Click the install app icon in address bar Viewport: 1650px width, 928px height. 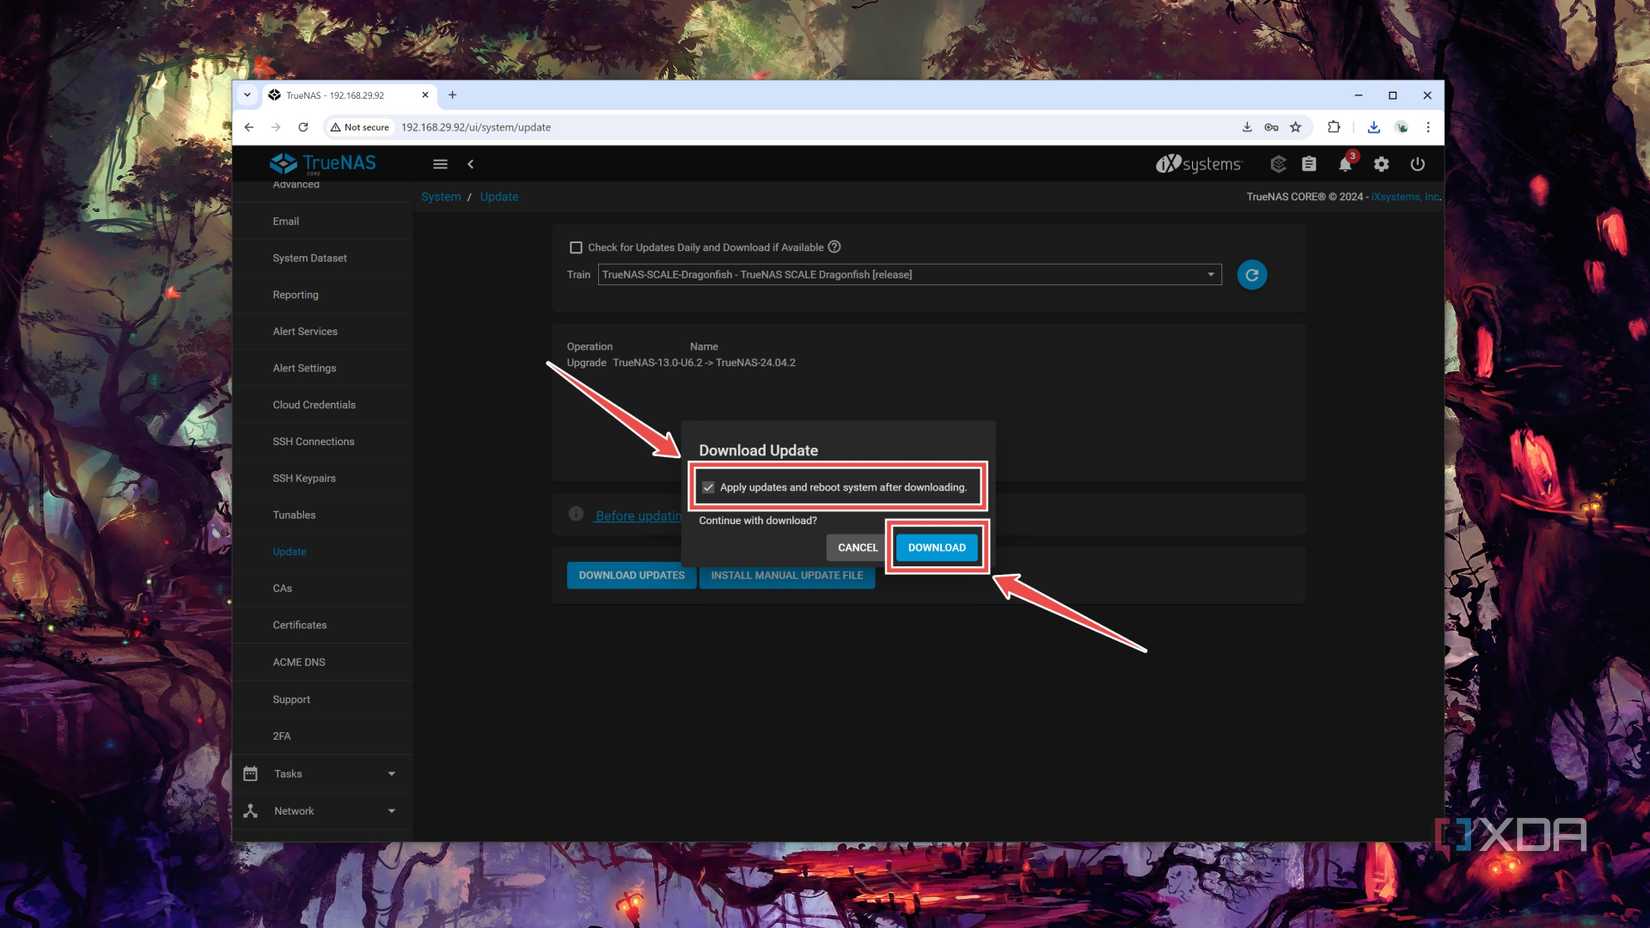(1246, 127)
